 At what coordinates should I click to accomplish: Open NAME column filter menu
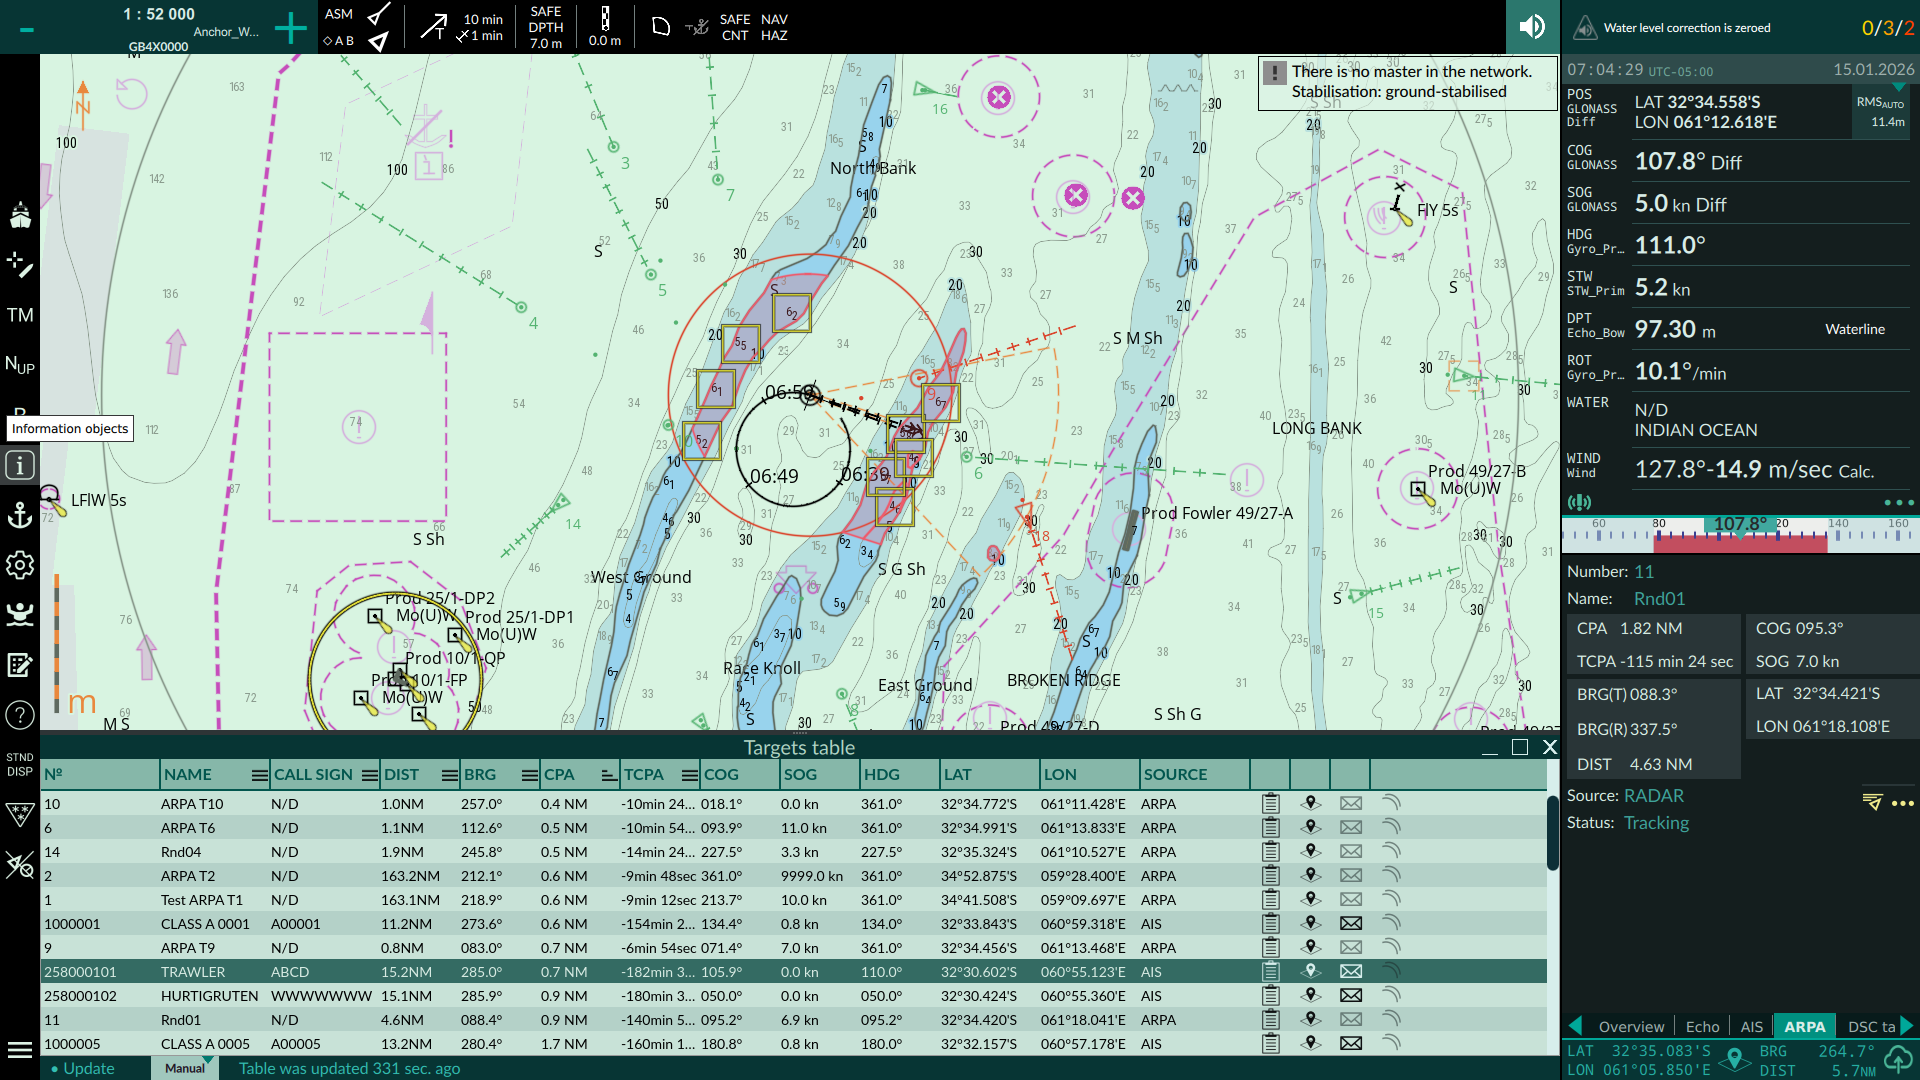point(259,775)
